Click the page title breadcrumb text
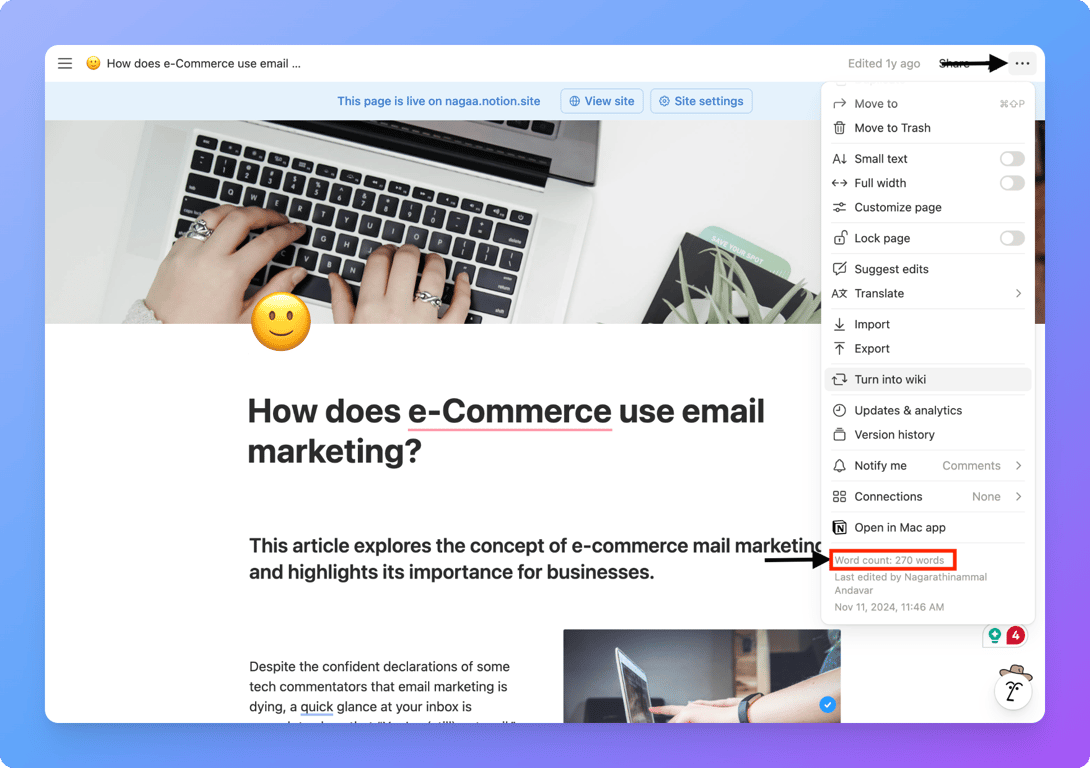The width and height of the screenshot is (1090, 768). click(204, 63)
